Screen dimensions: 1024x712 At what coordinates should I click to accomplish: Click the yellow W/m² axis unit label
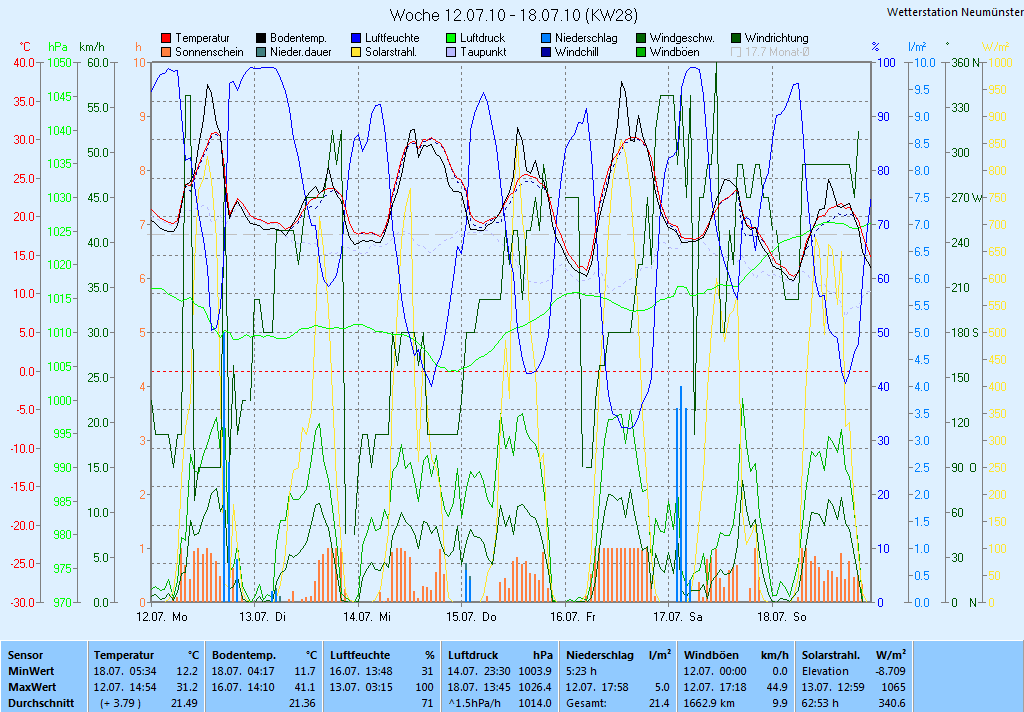click(x=996, y=47)
